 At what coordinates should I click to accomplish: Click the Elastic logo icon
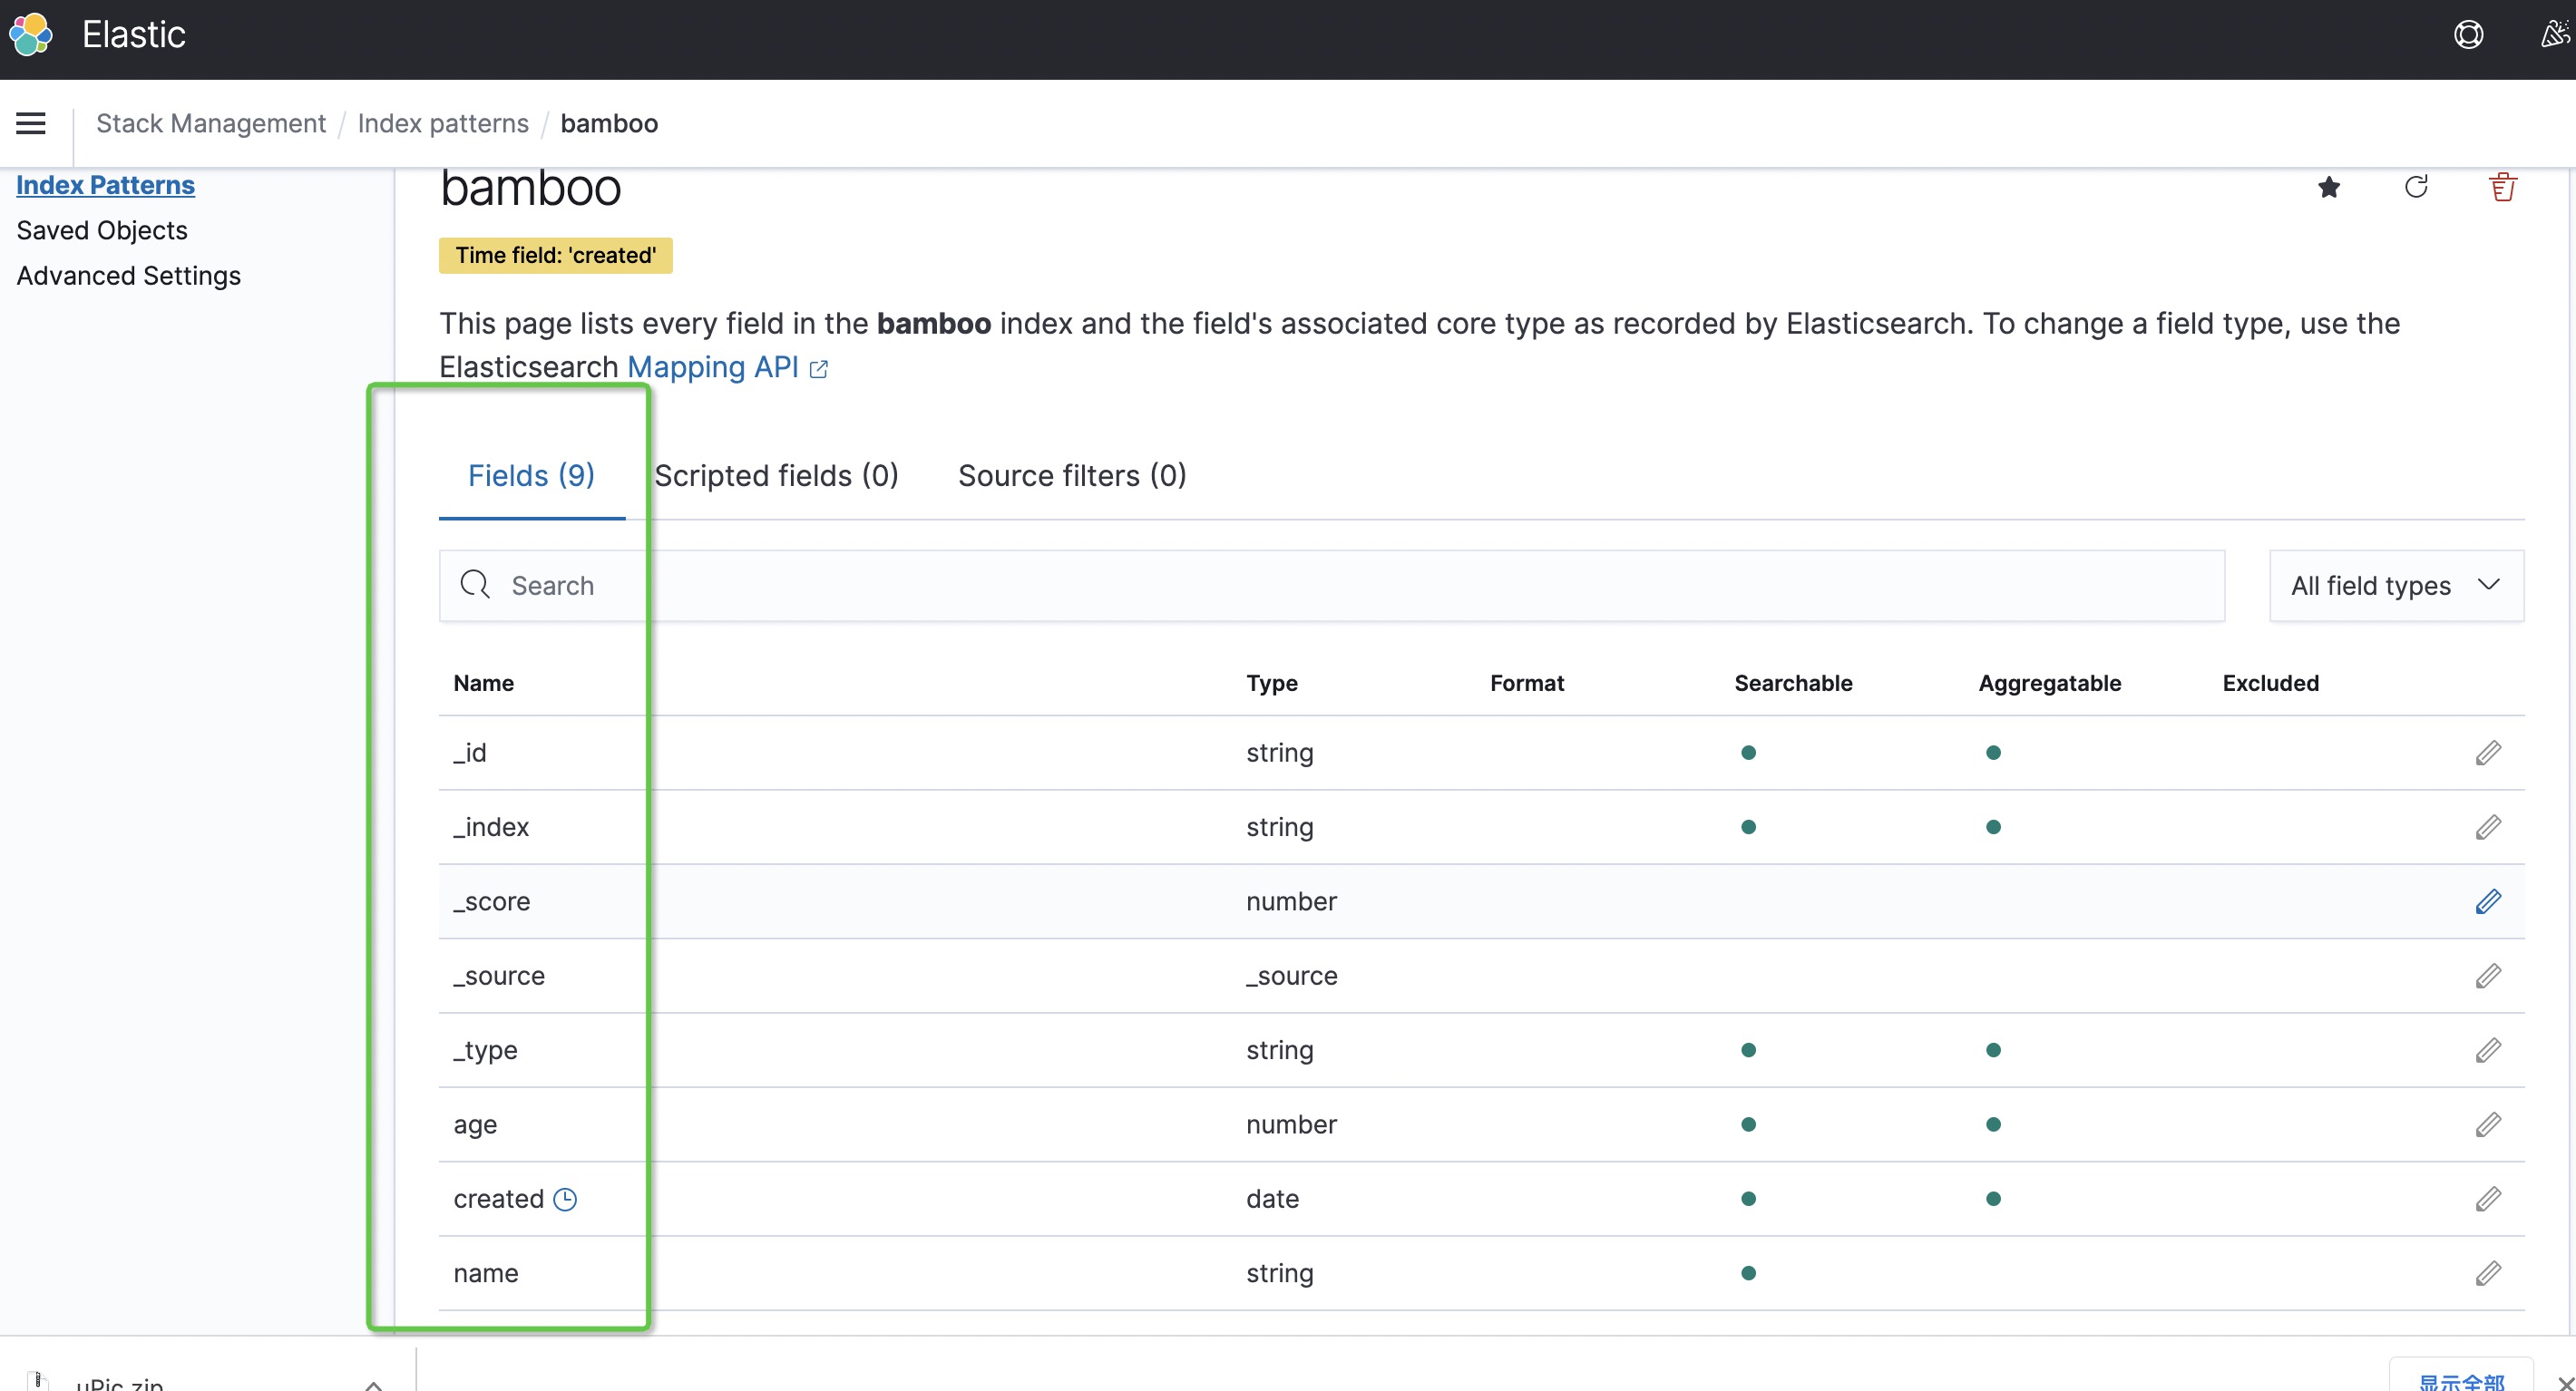click(31, 35)
